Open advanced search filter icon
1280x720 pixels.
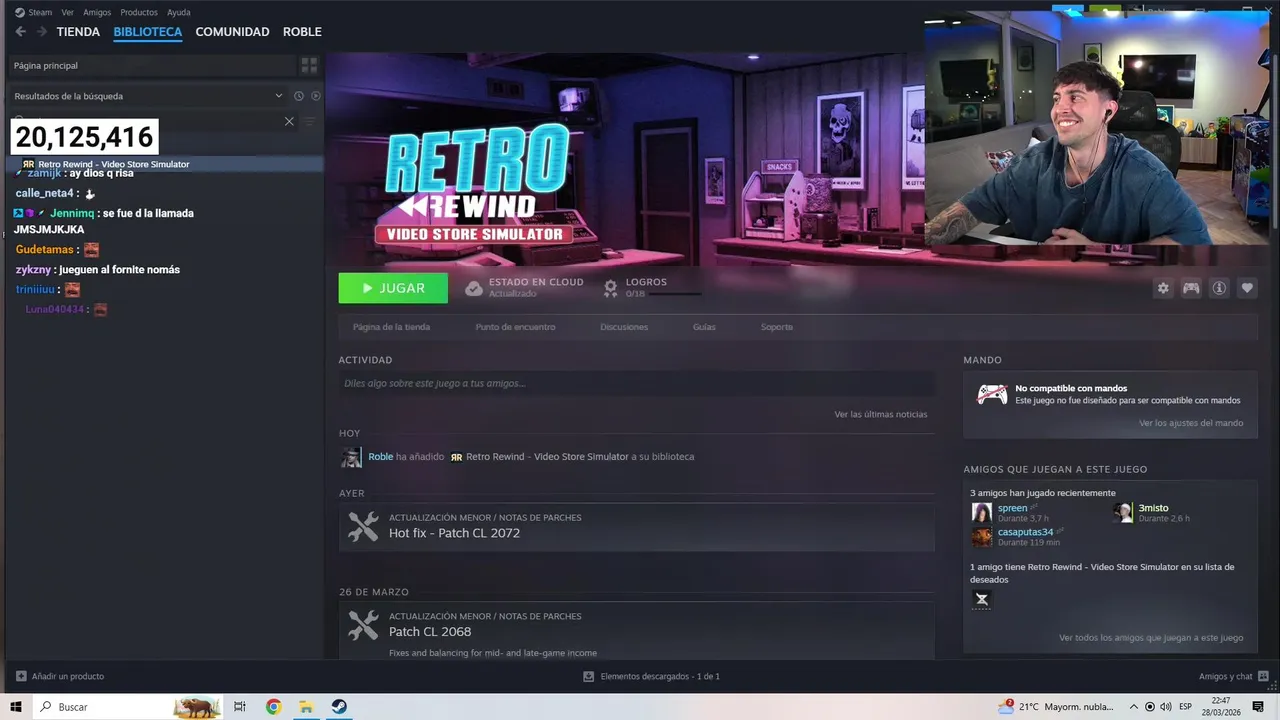click(310, 121)
